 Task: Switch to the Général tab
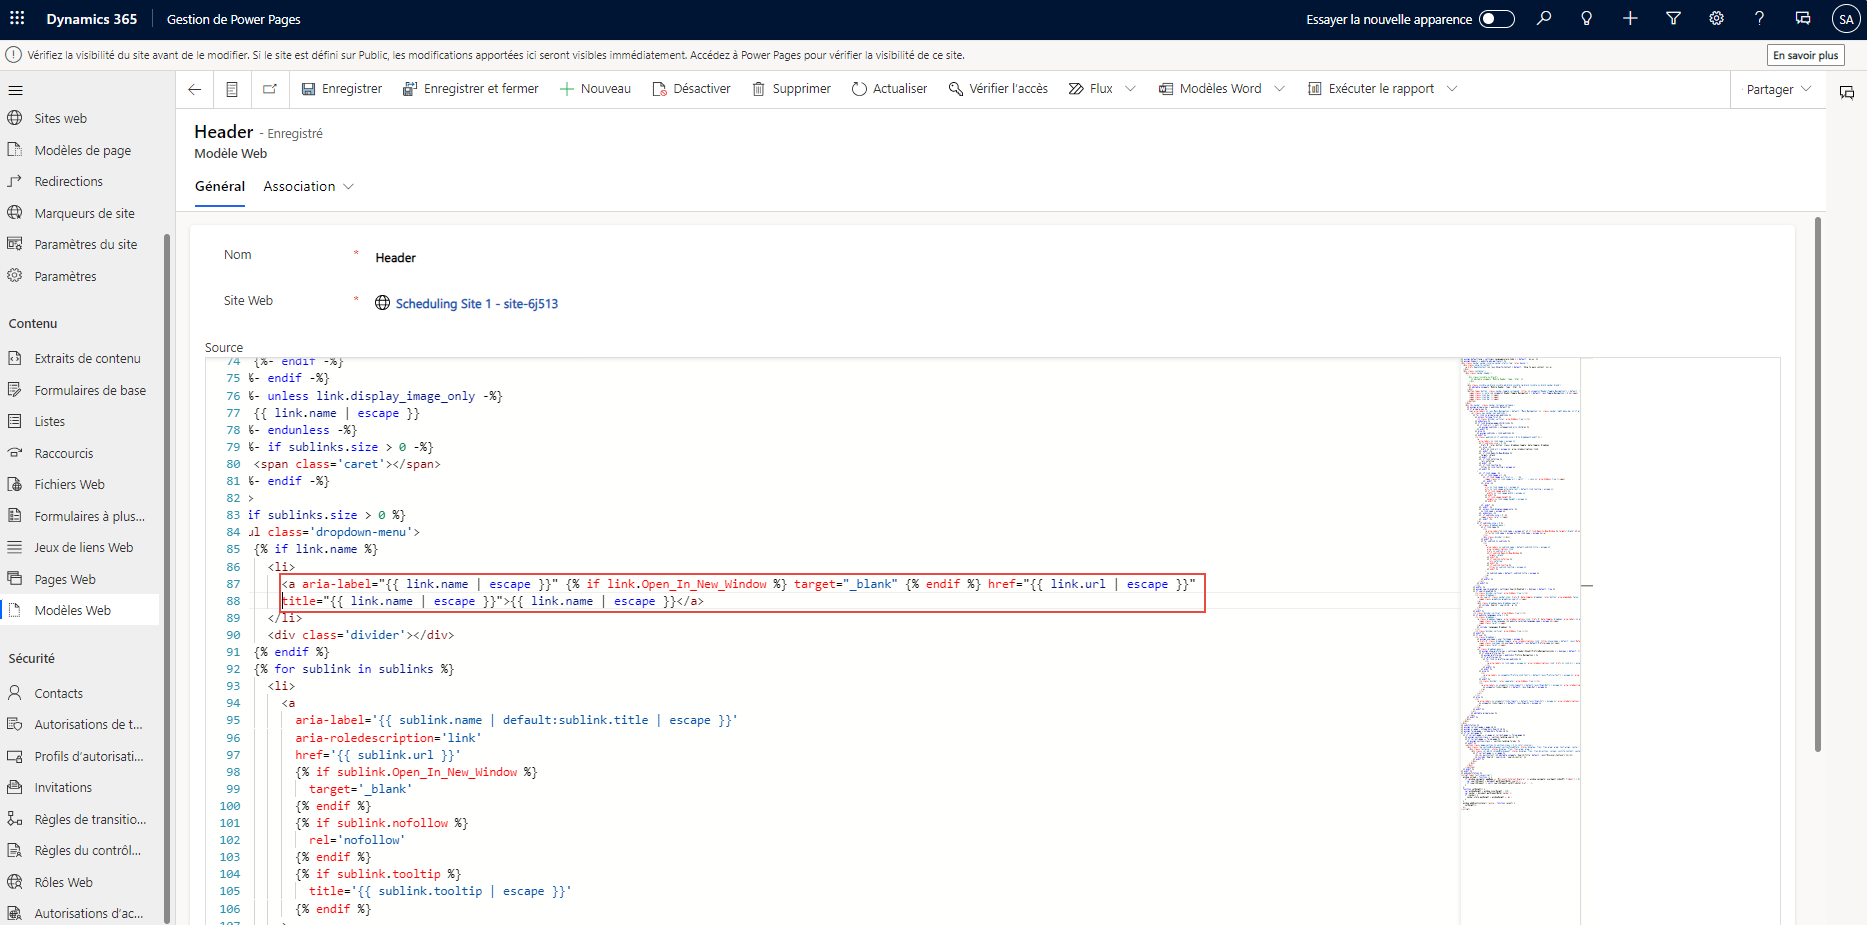click(220, 186)
